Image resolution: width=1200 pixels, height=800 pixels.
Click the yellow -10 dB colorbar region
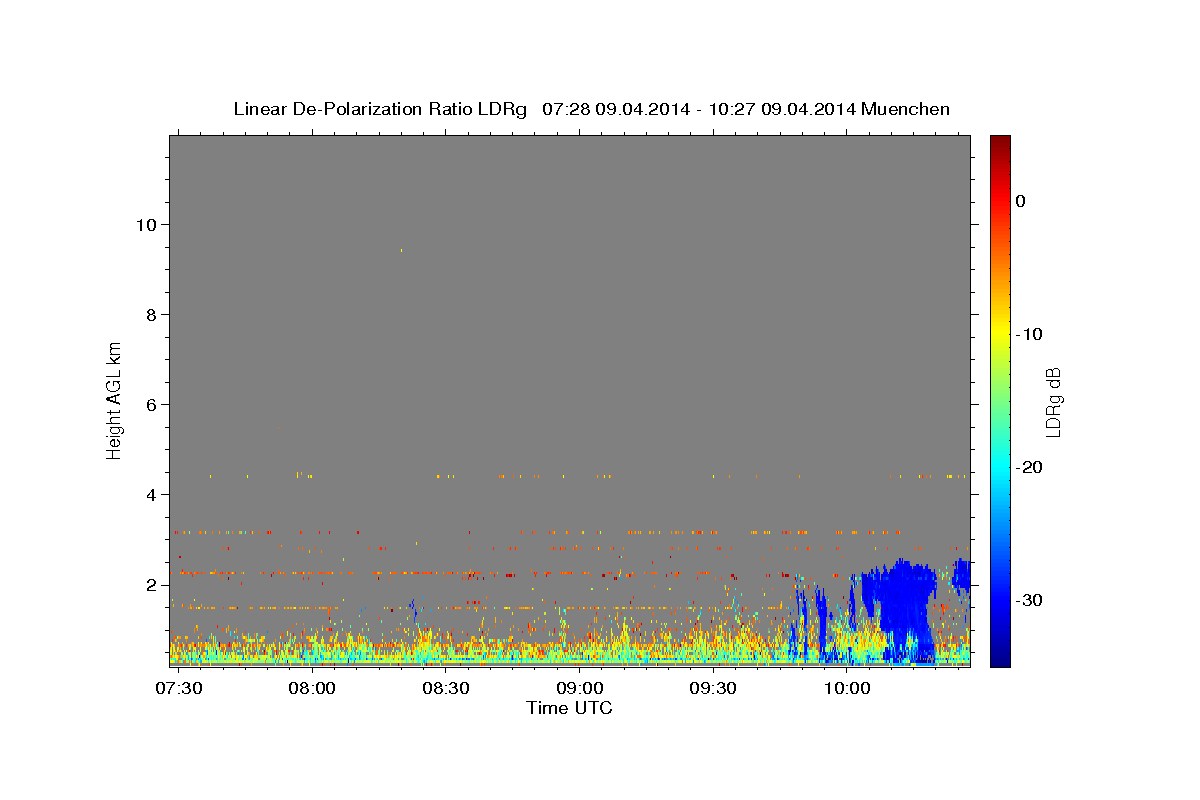click(x=1000, y=333)
